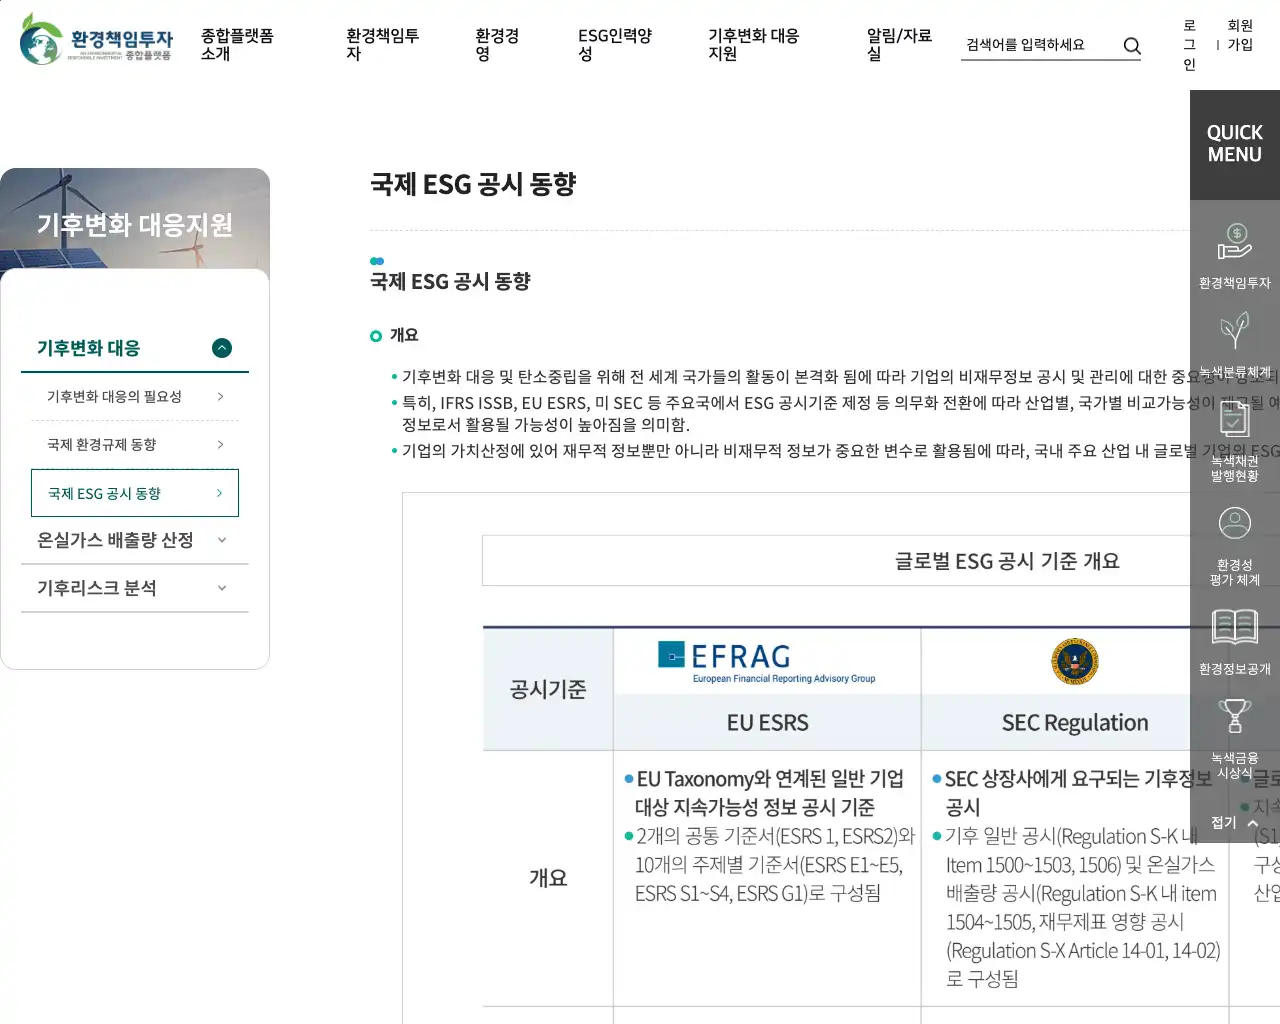1280x1024 pixels.
Task: Click the 로그인 link
Action: click(x=1189, y=45)
